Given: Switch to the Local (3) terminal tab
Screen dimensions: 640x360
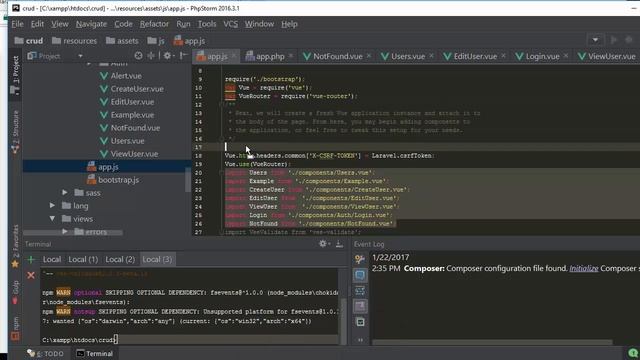Looking at the screenshot, I should 157,259.
